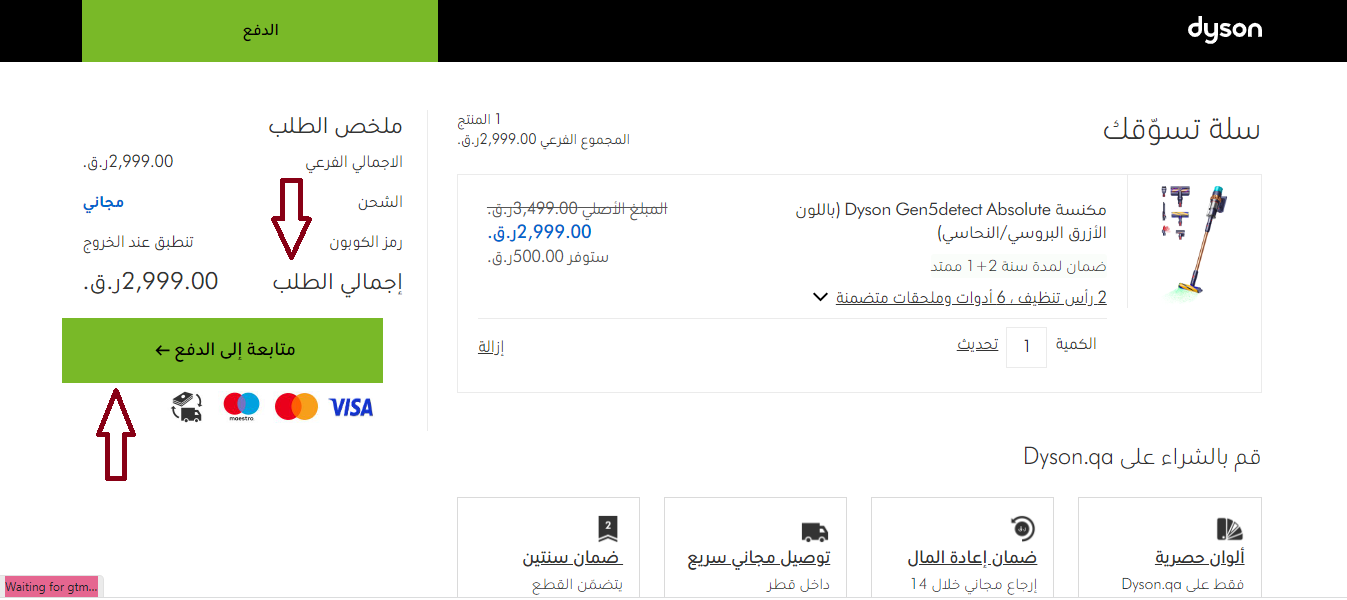Click the قم بالشراء على Dyson.qa heading
The width and height of the screenshot is (1347, 600).
(x=1142, y=457)
